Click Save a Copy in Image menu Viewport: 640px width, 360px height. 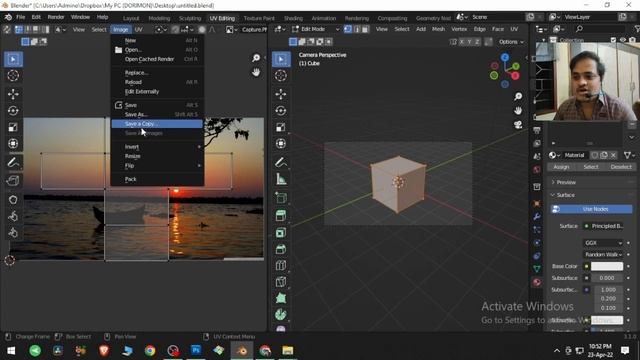[x=157, y=124]
